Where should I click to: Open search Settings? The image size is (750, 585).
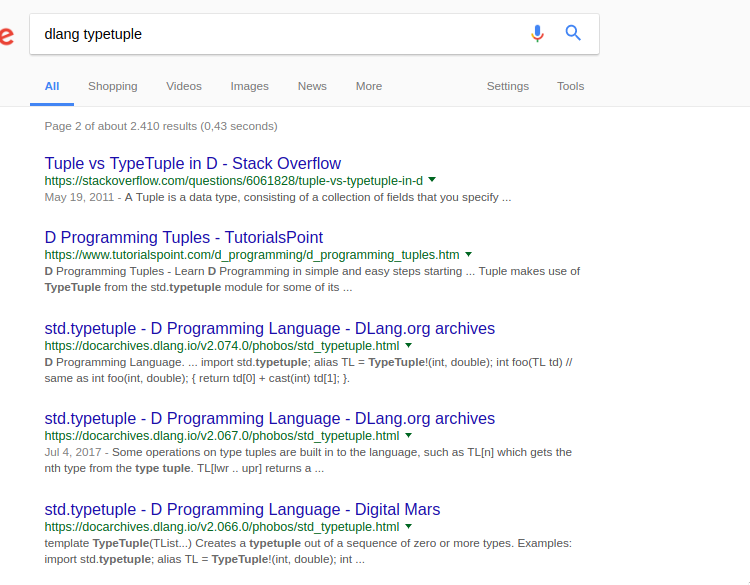(507, 87)
